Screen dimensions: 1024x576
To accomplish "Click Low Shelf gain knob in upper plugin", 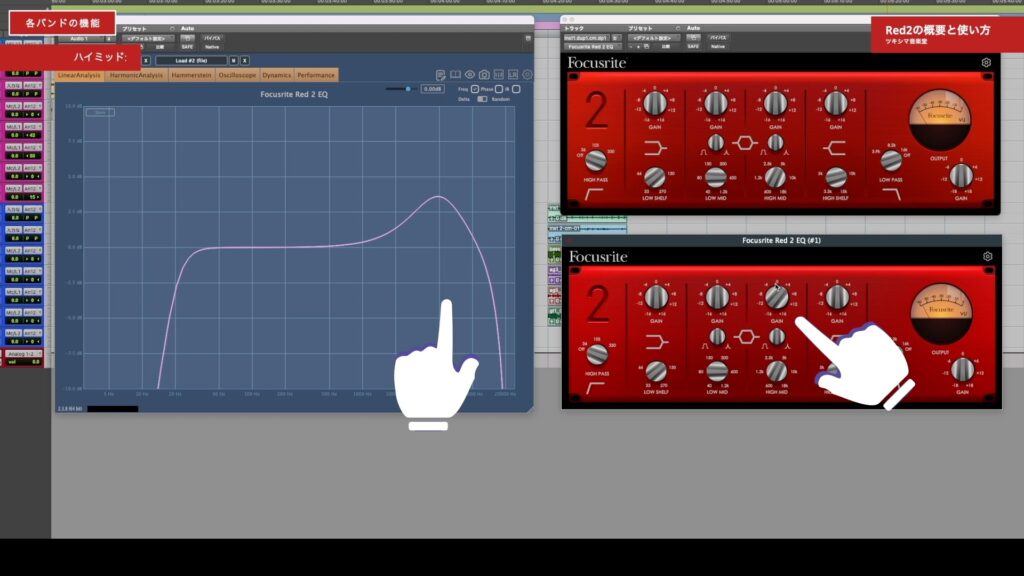I will [654, 103].
